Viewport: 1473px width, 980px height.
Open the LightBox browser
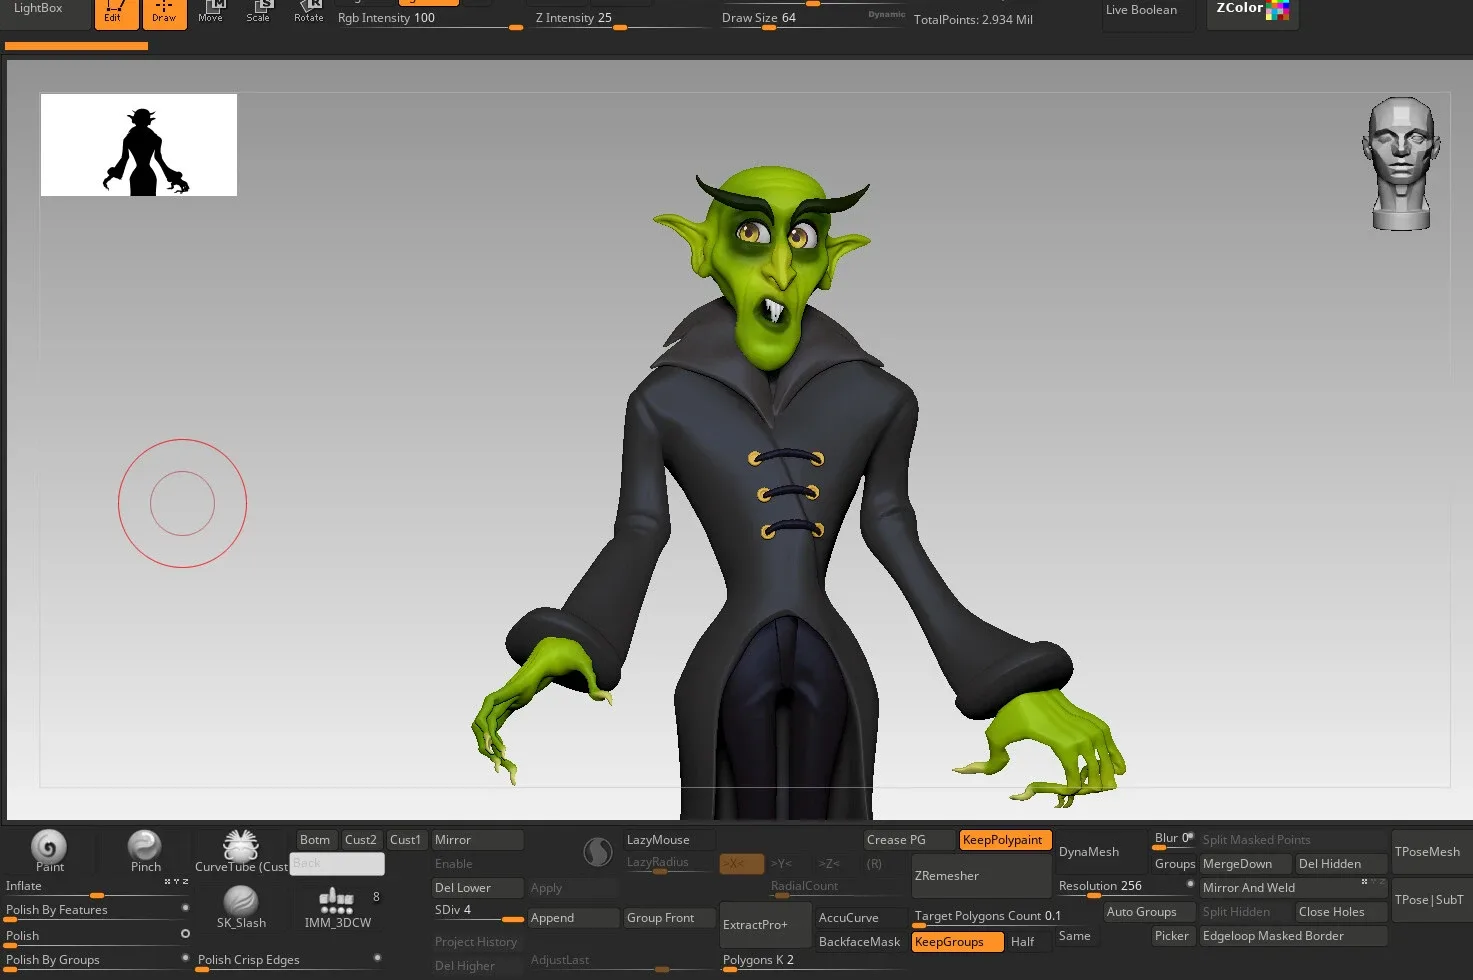pos(38,9)
